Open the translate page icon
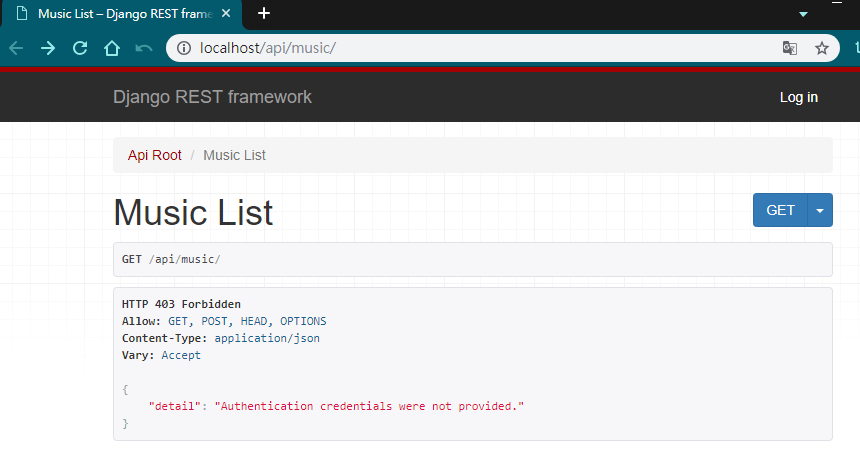This screenshot has height=462, width=860. [789, 48]
